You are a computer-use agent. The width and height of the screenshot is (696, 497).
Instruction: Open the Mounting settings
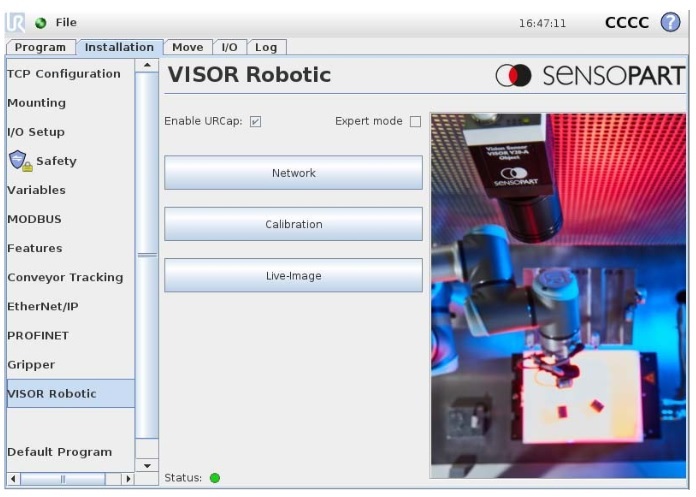click(70, 103)
